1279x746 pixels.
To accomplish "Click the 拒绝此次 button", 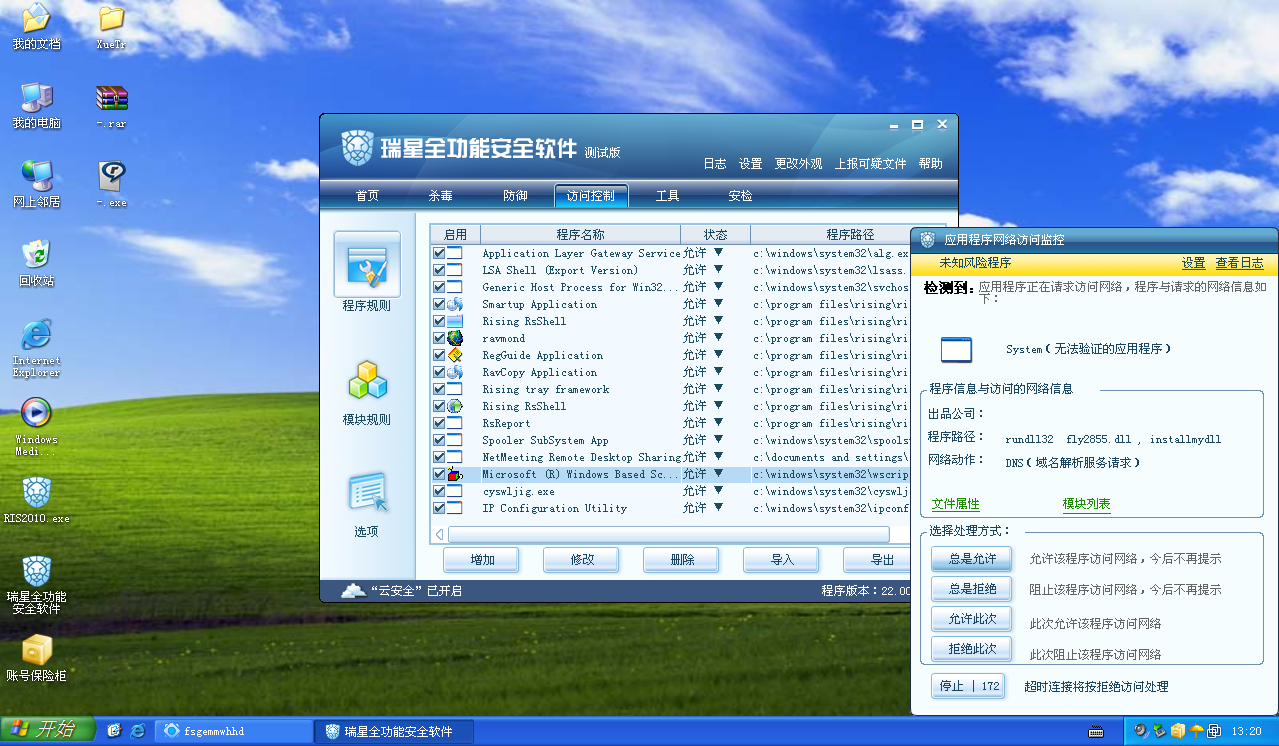I will click(971, 649).
